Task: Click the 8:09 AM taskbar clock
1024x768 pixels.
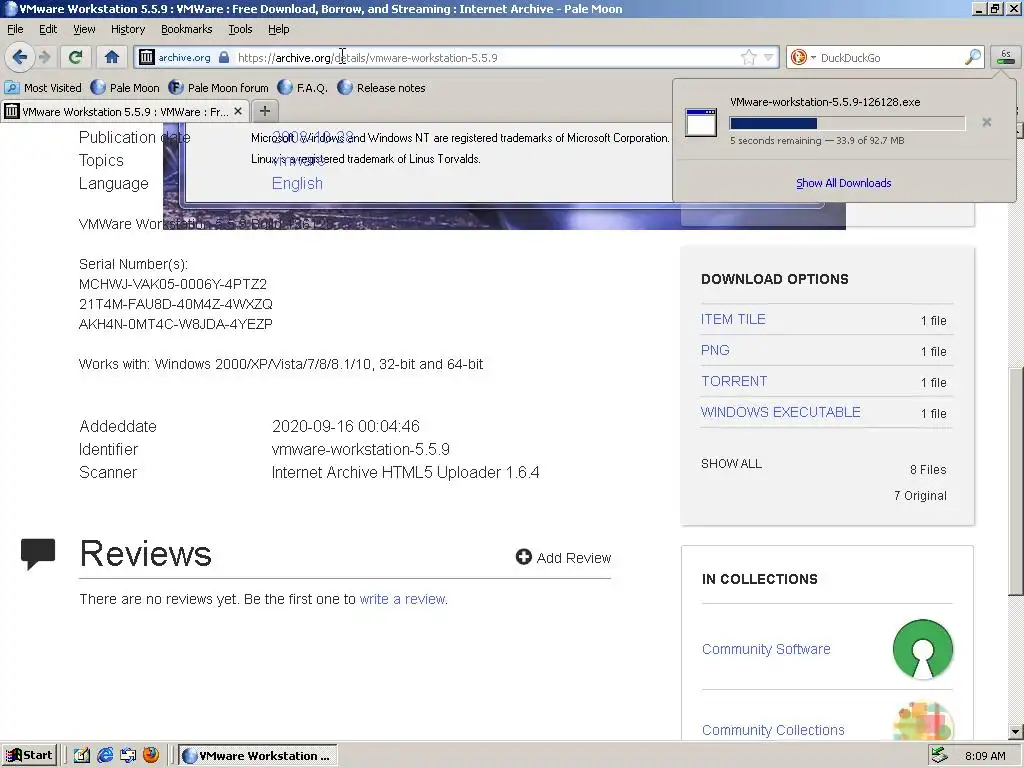Action: [985, 756]
